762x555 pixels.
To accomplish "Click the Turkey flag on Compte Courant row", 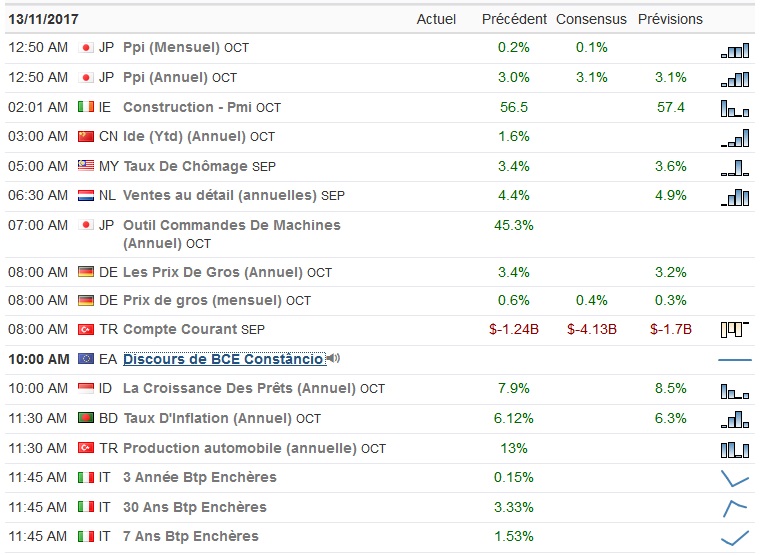I will pyautogui.click(x=86, y=329).
